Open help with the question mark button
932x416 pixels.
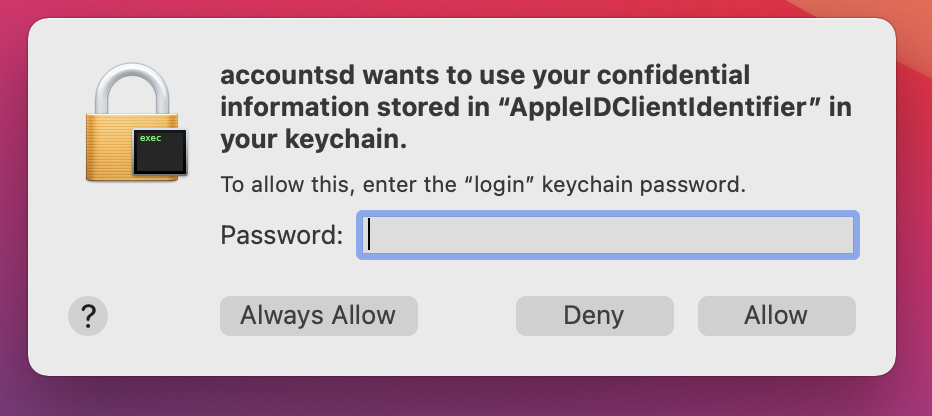click(88, 316)
